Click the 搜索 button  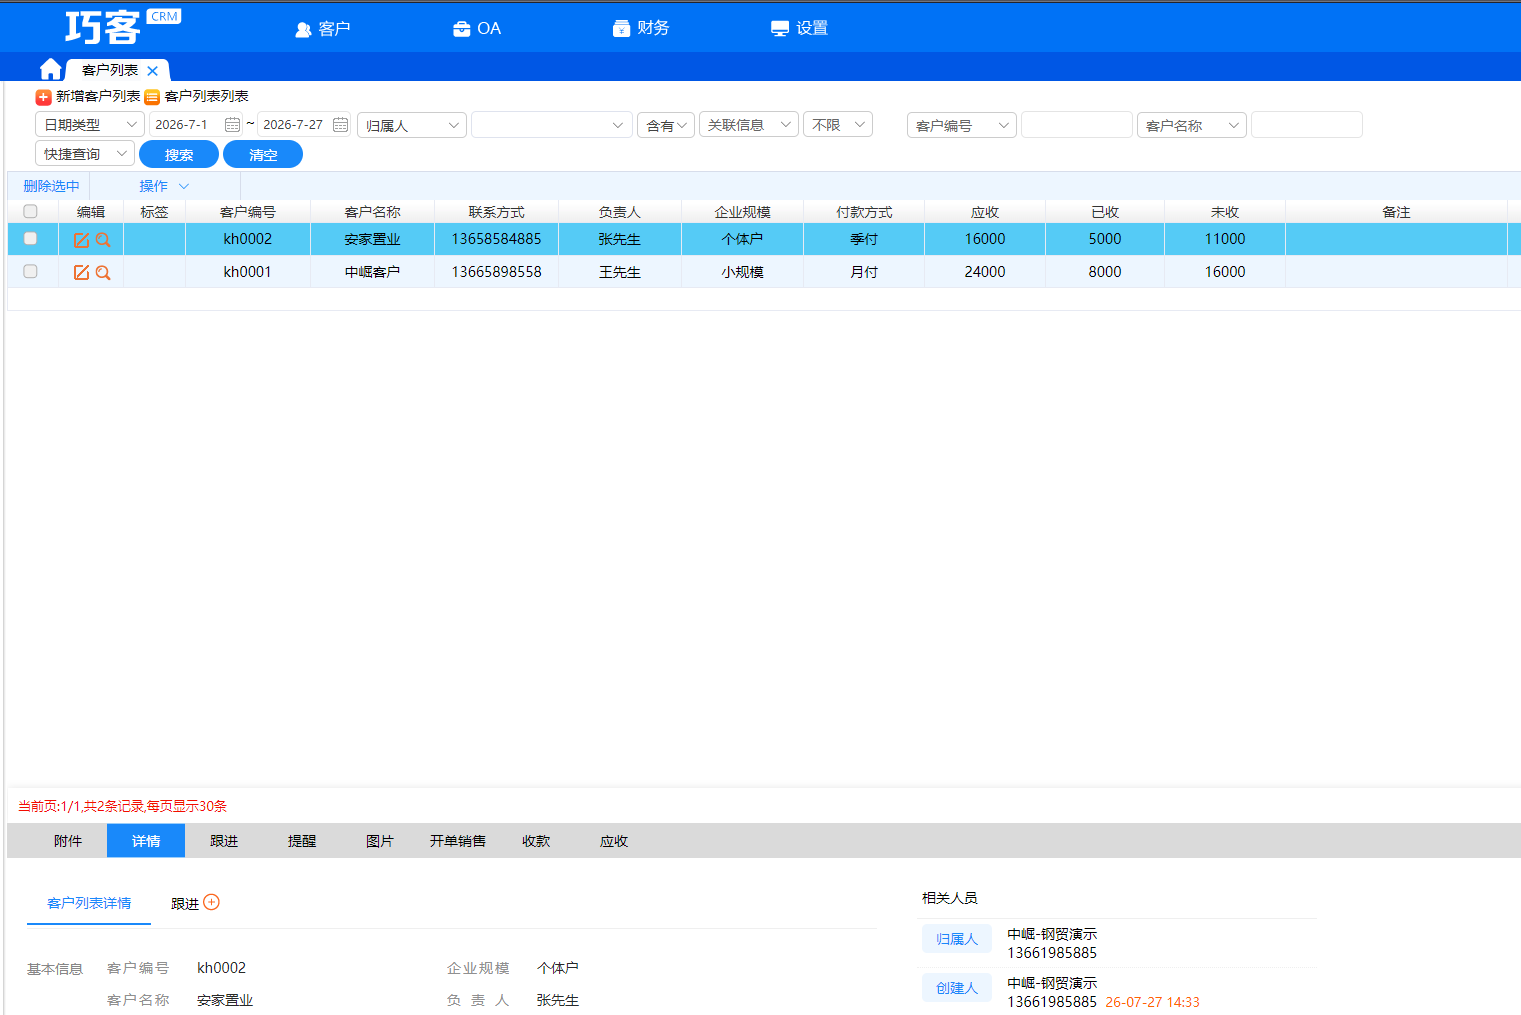pyautogui.click(x=179, y=155)
